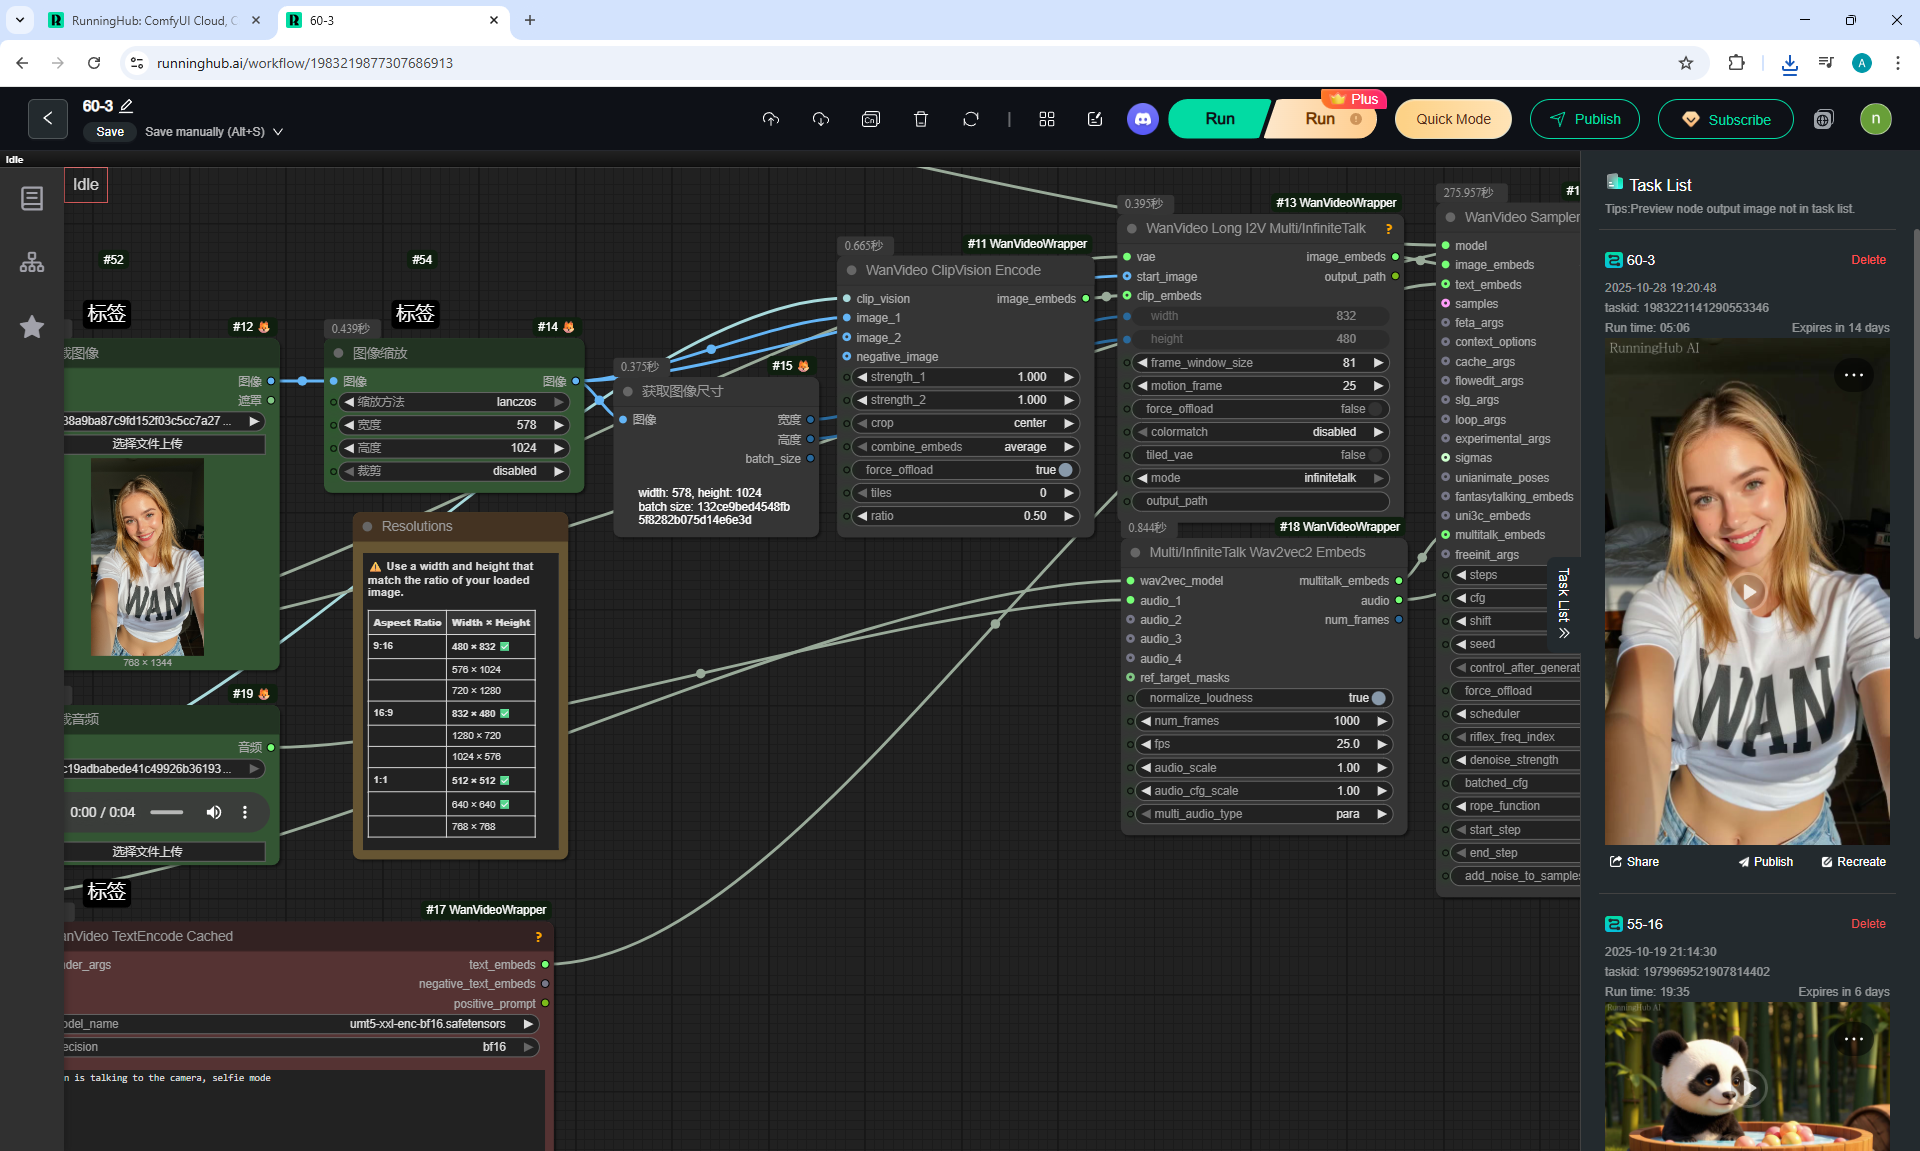The height and width of the screenshot is (1151, 1920).
Task: Click the cloud upload icon in toolbar
Action: click(x=770, y=119)
